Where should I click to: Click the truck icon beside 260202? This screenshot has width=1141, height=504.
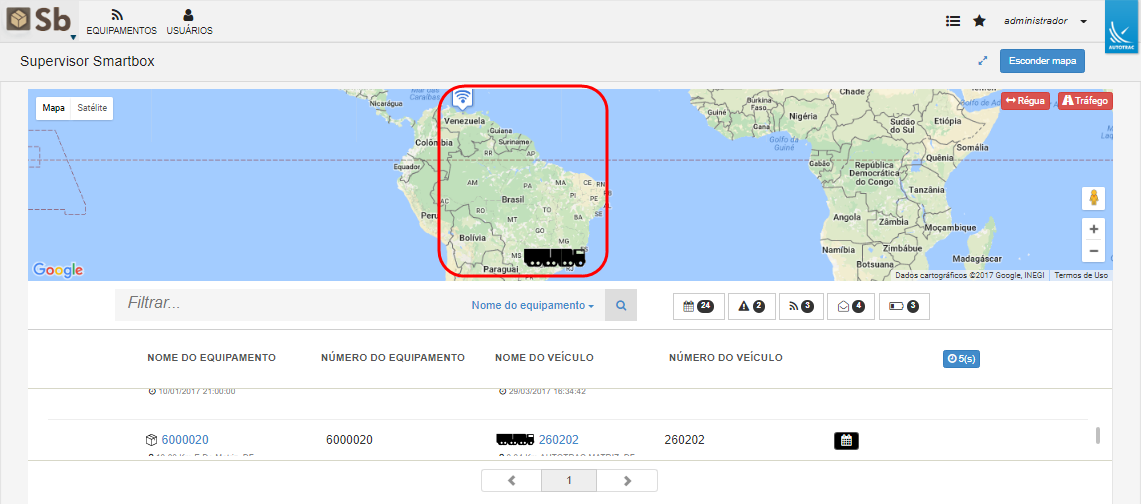coord(514,439)
